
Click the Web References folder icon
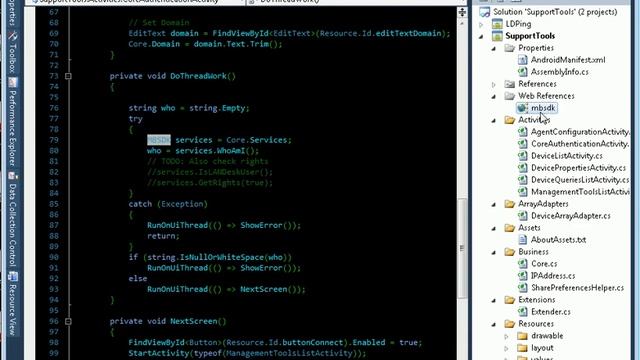tap(509, 96)
